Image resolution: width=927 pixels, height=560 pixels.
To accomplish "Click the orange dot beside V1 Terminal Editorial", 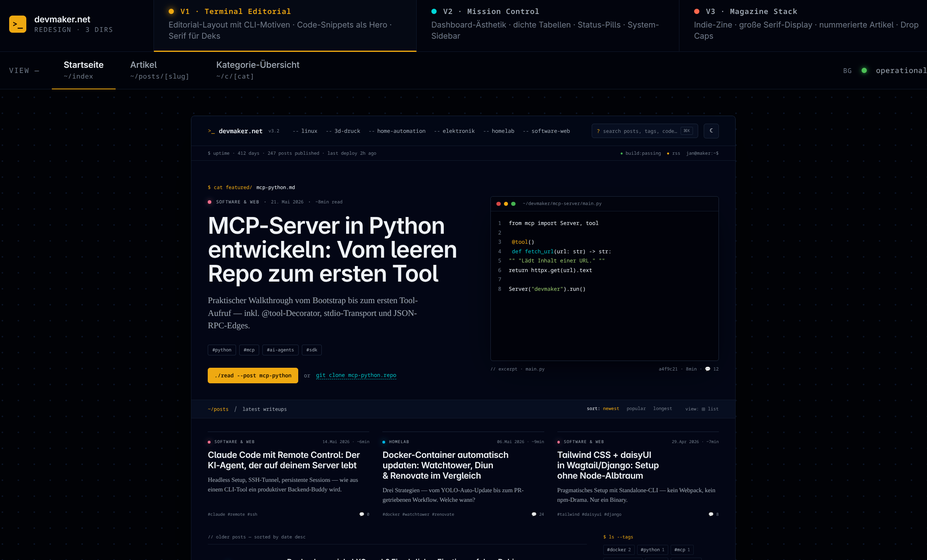I will (x=171, y=11).
